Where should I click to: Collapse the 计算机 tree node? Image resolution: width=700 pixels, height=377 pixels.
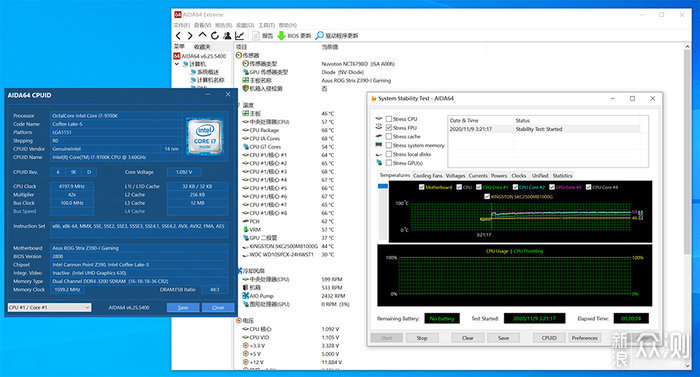coord(177,64)
